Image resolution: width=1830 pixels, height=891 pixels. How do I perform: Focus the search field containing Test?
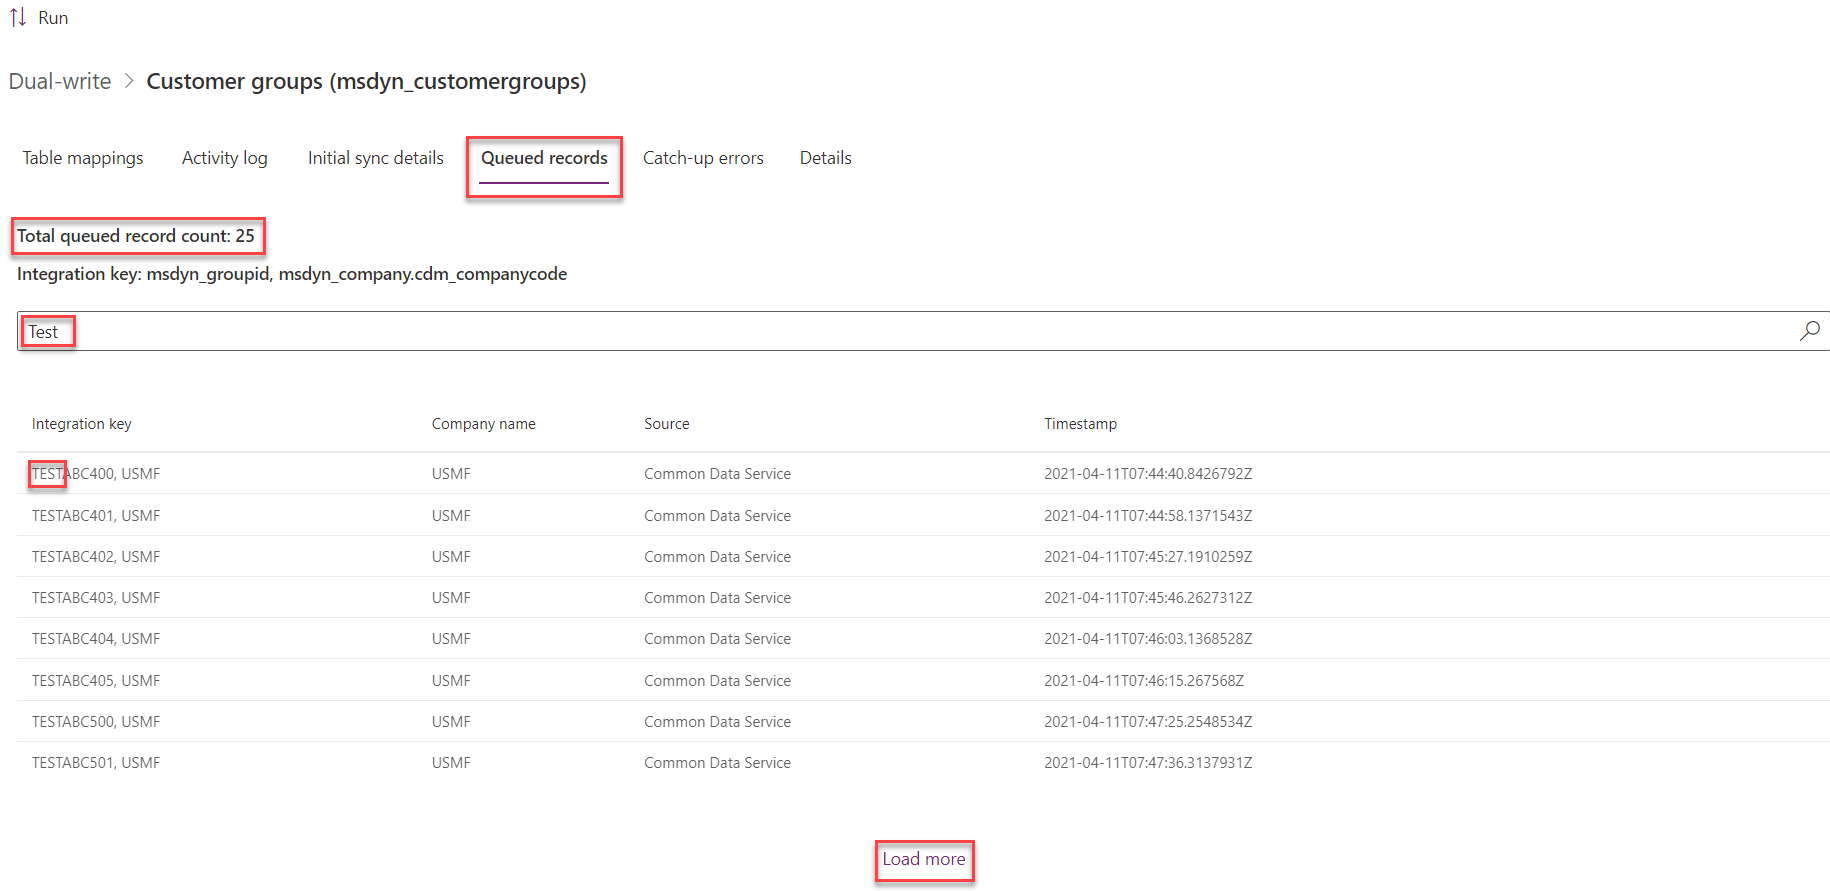pos(923,331)
